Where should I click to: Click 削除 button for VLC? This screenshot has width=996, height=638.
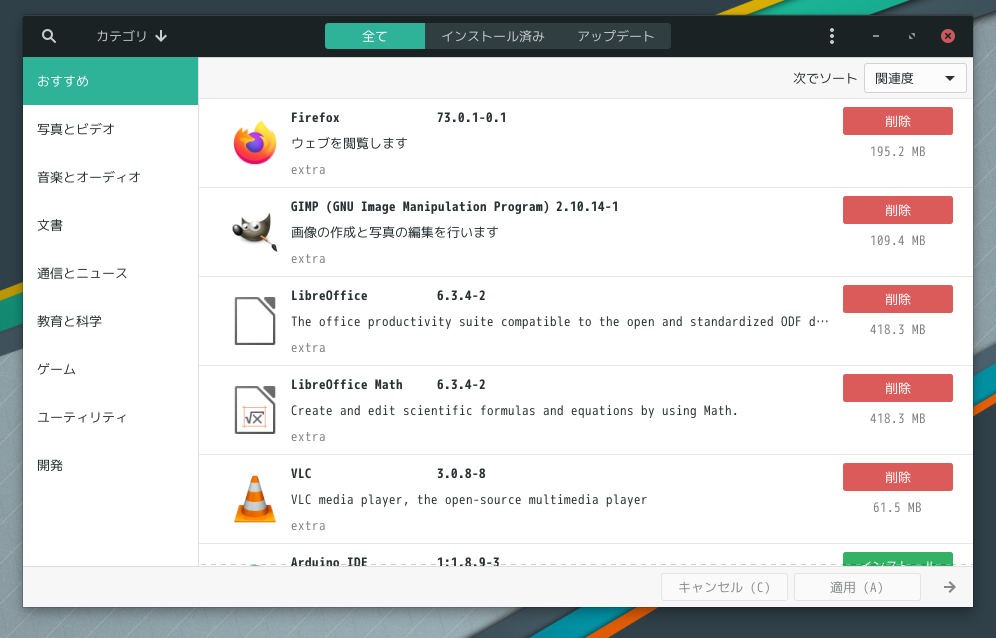[898, 477]
